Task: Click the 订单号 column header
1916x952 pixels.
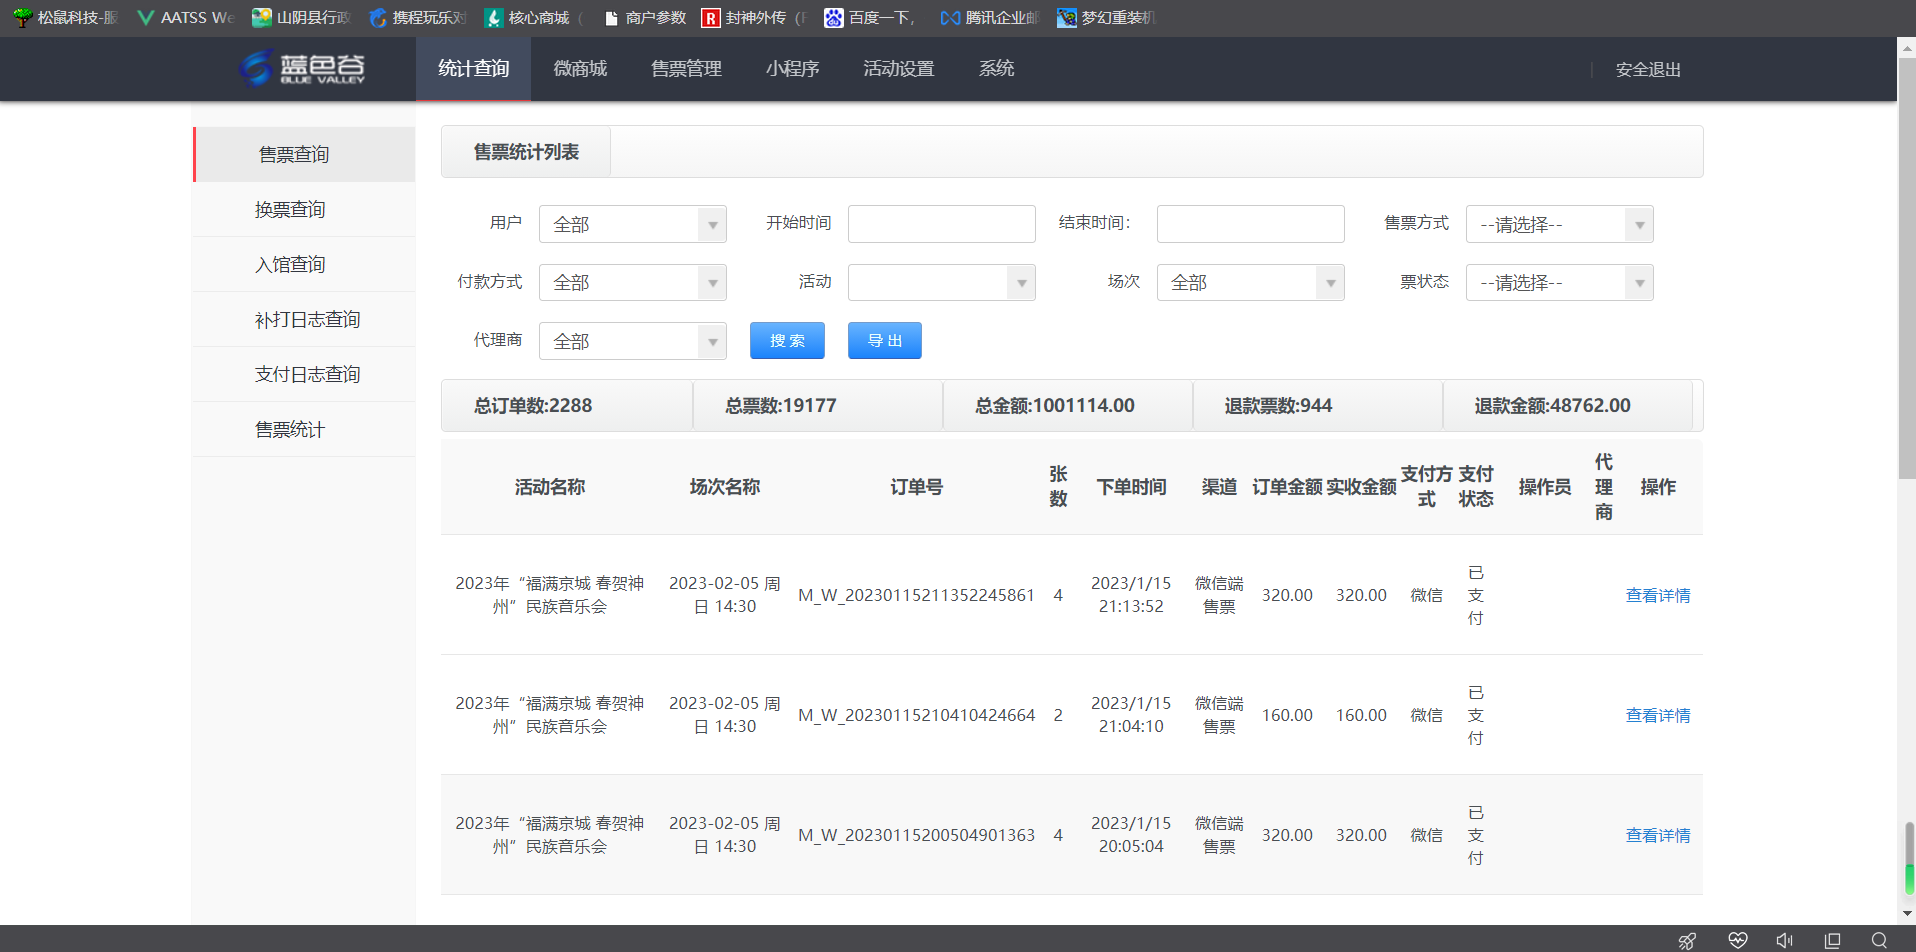Action: click(916, 487)
